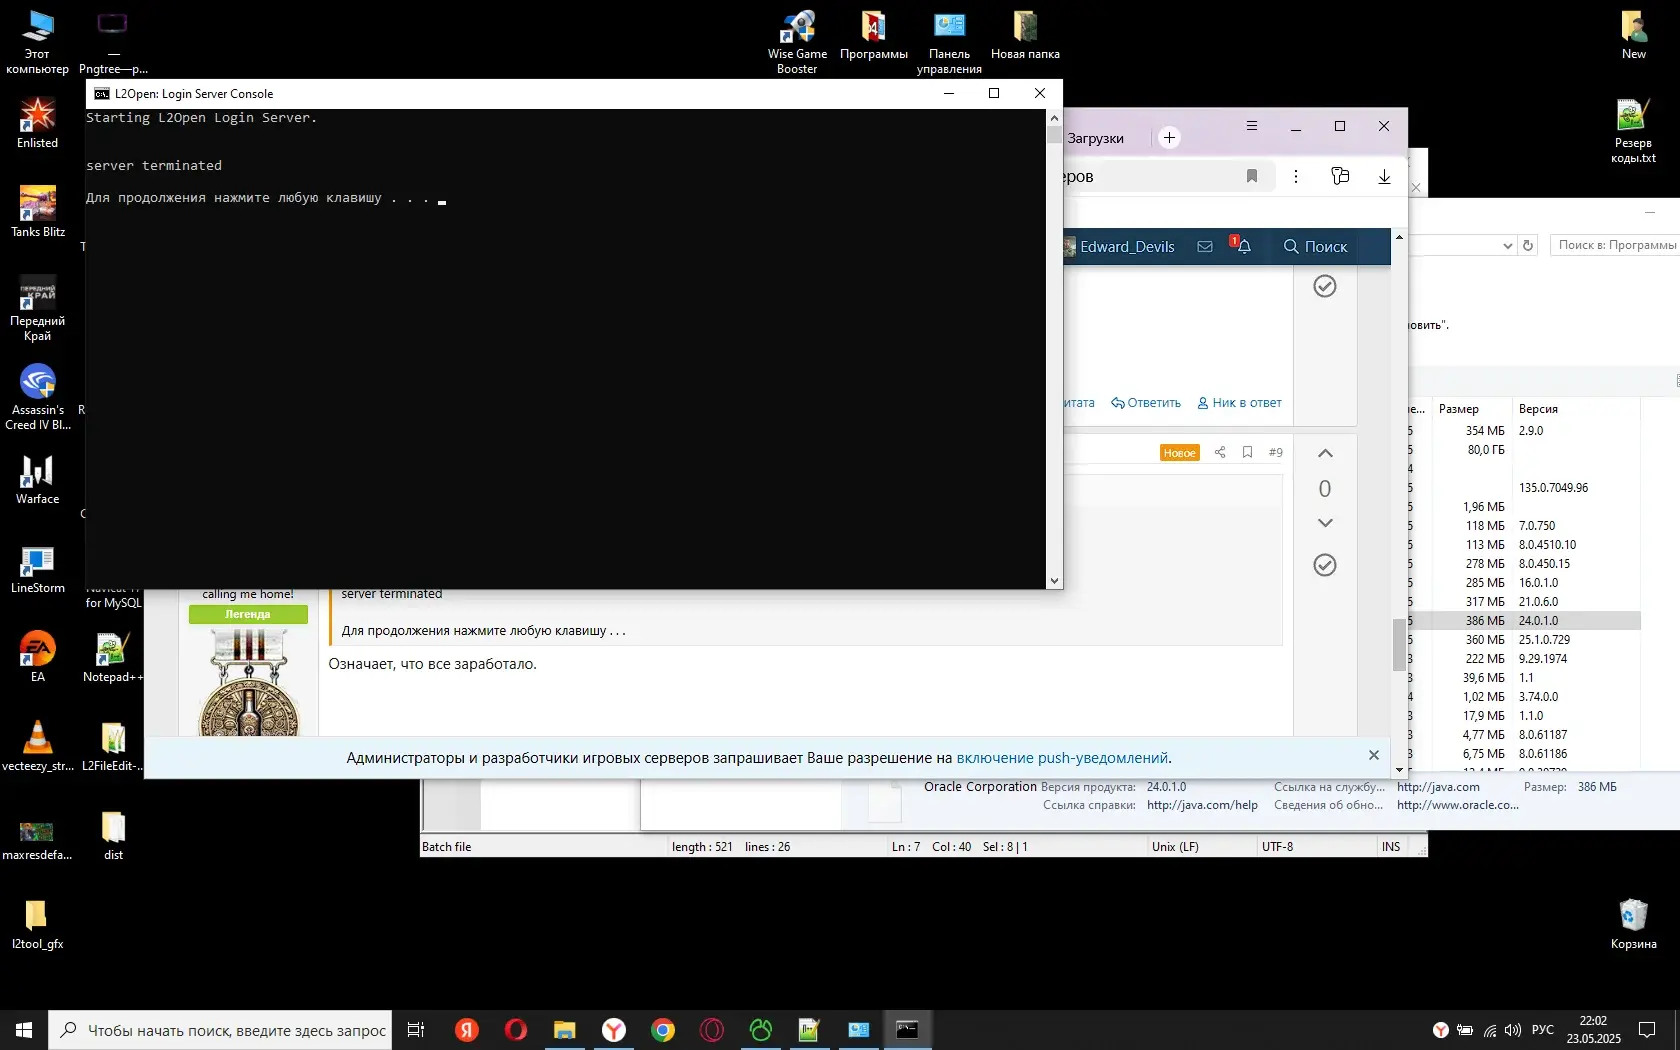Screen dimensions: 1680x1050
Task: Upvote post #9 with the up arrow
Action: click(x=1325, y=453)
